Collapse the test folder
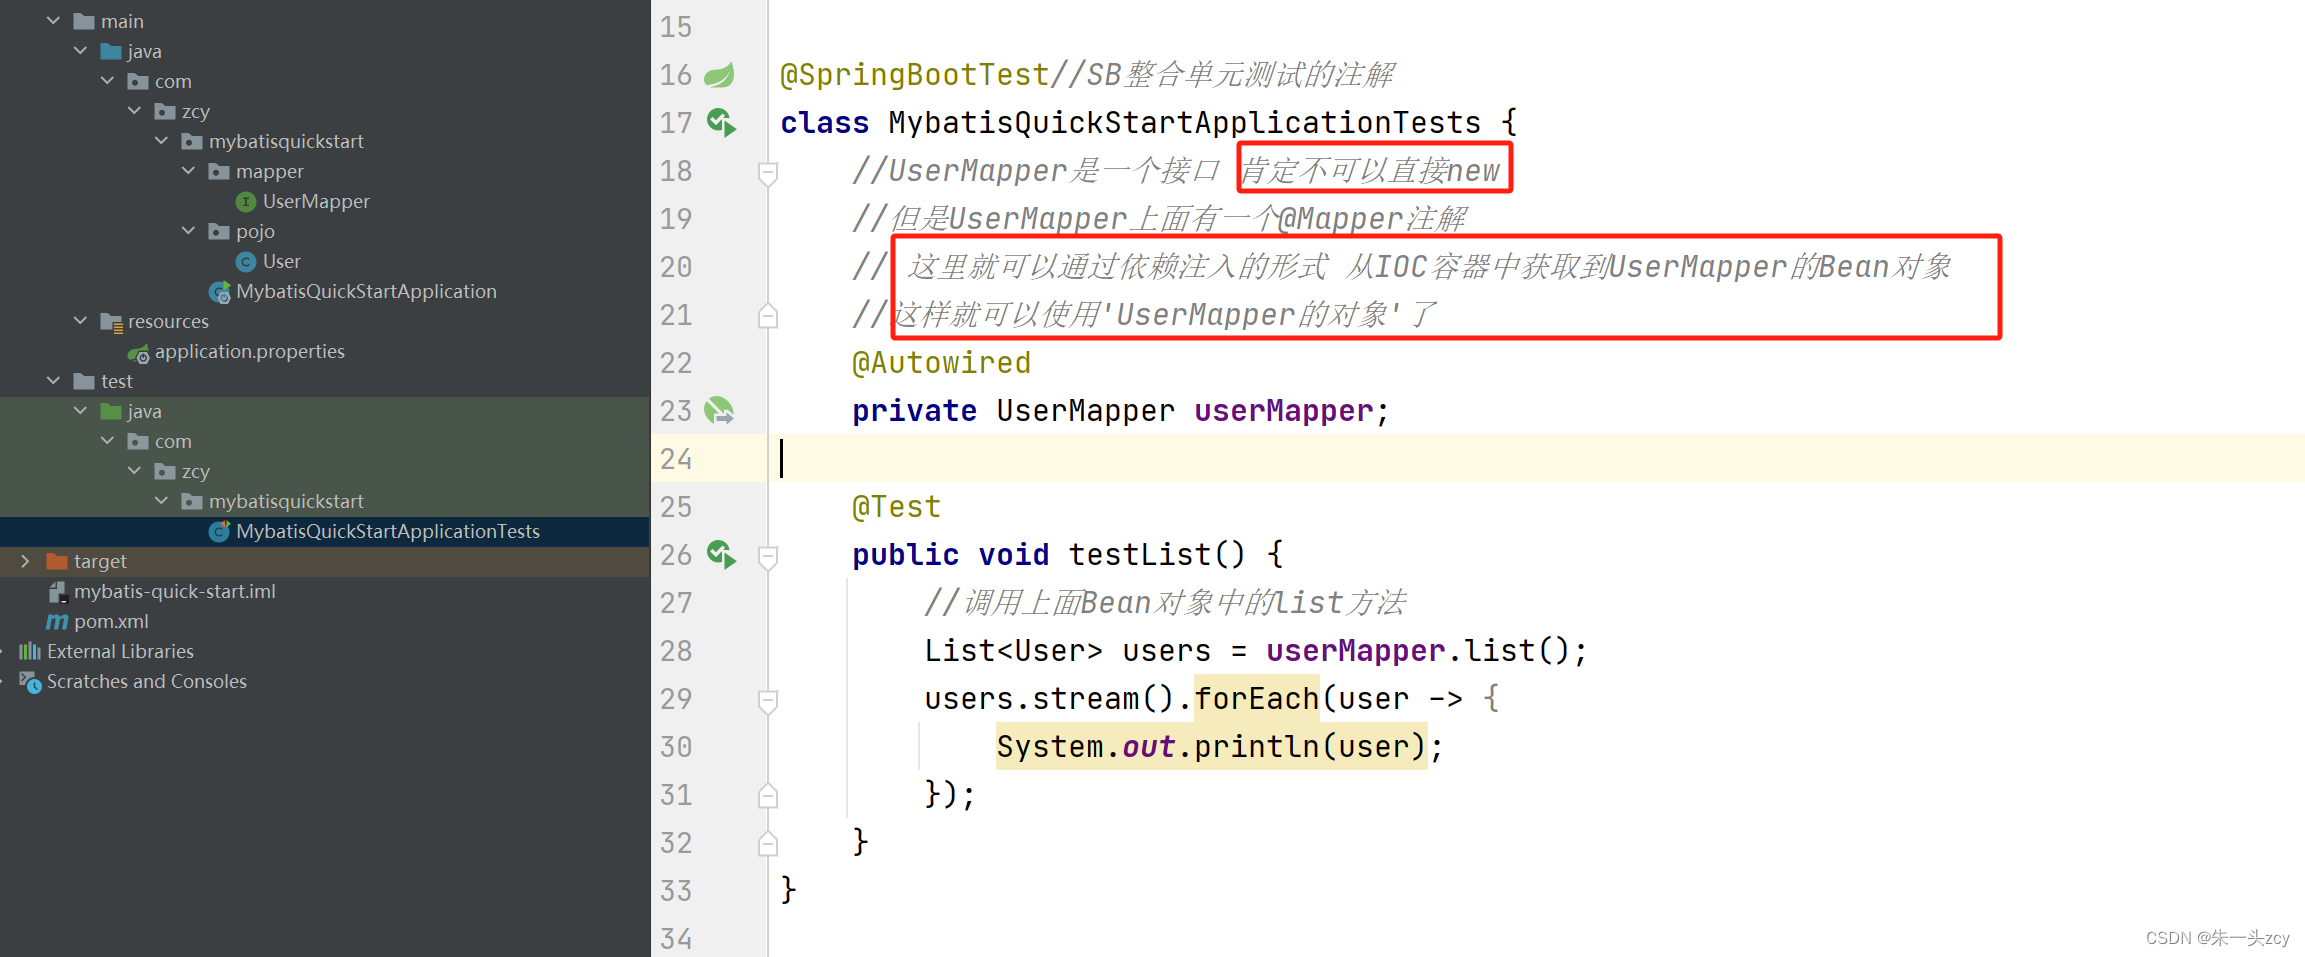The height and width of the screenshot is (957, 2305). click(x=53, y=381)
